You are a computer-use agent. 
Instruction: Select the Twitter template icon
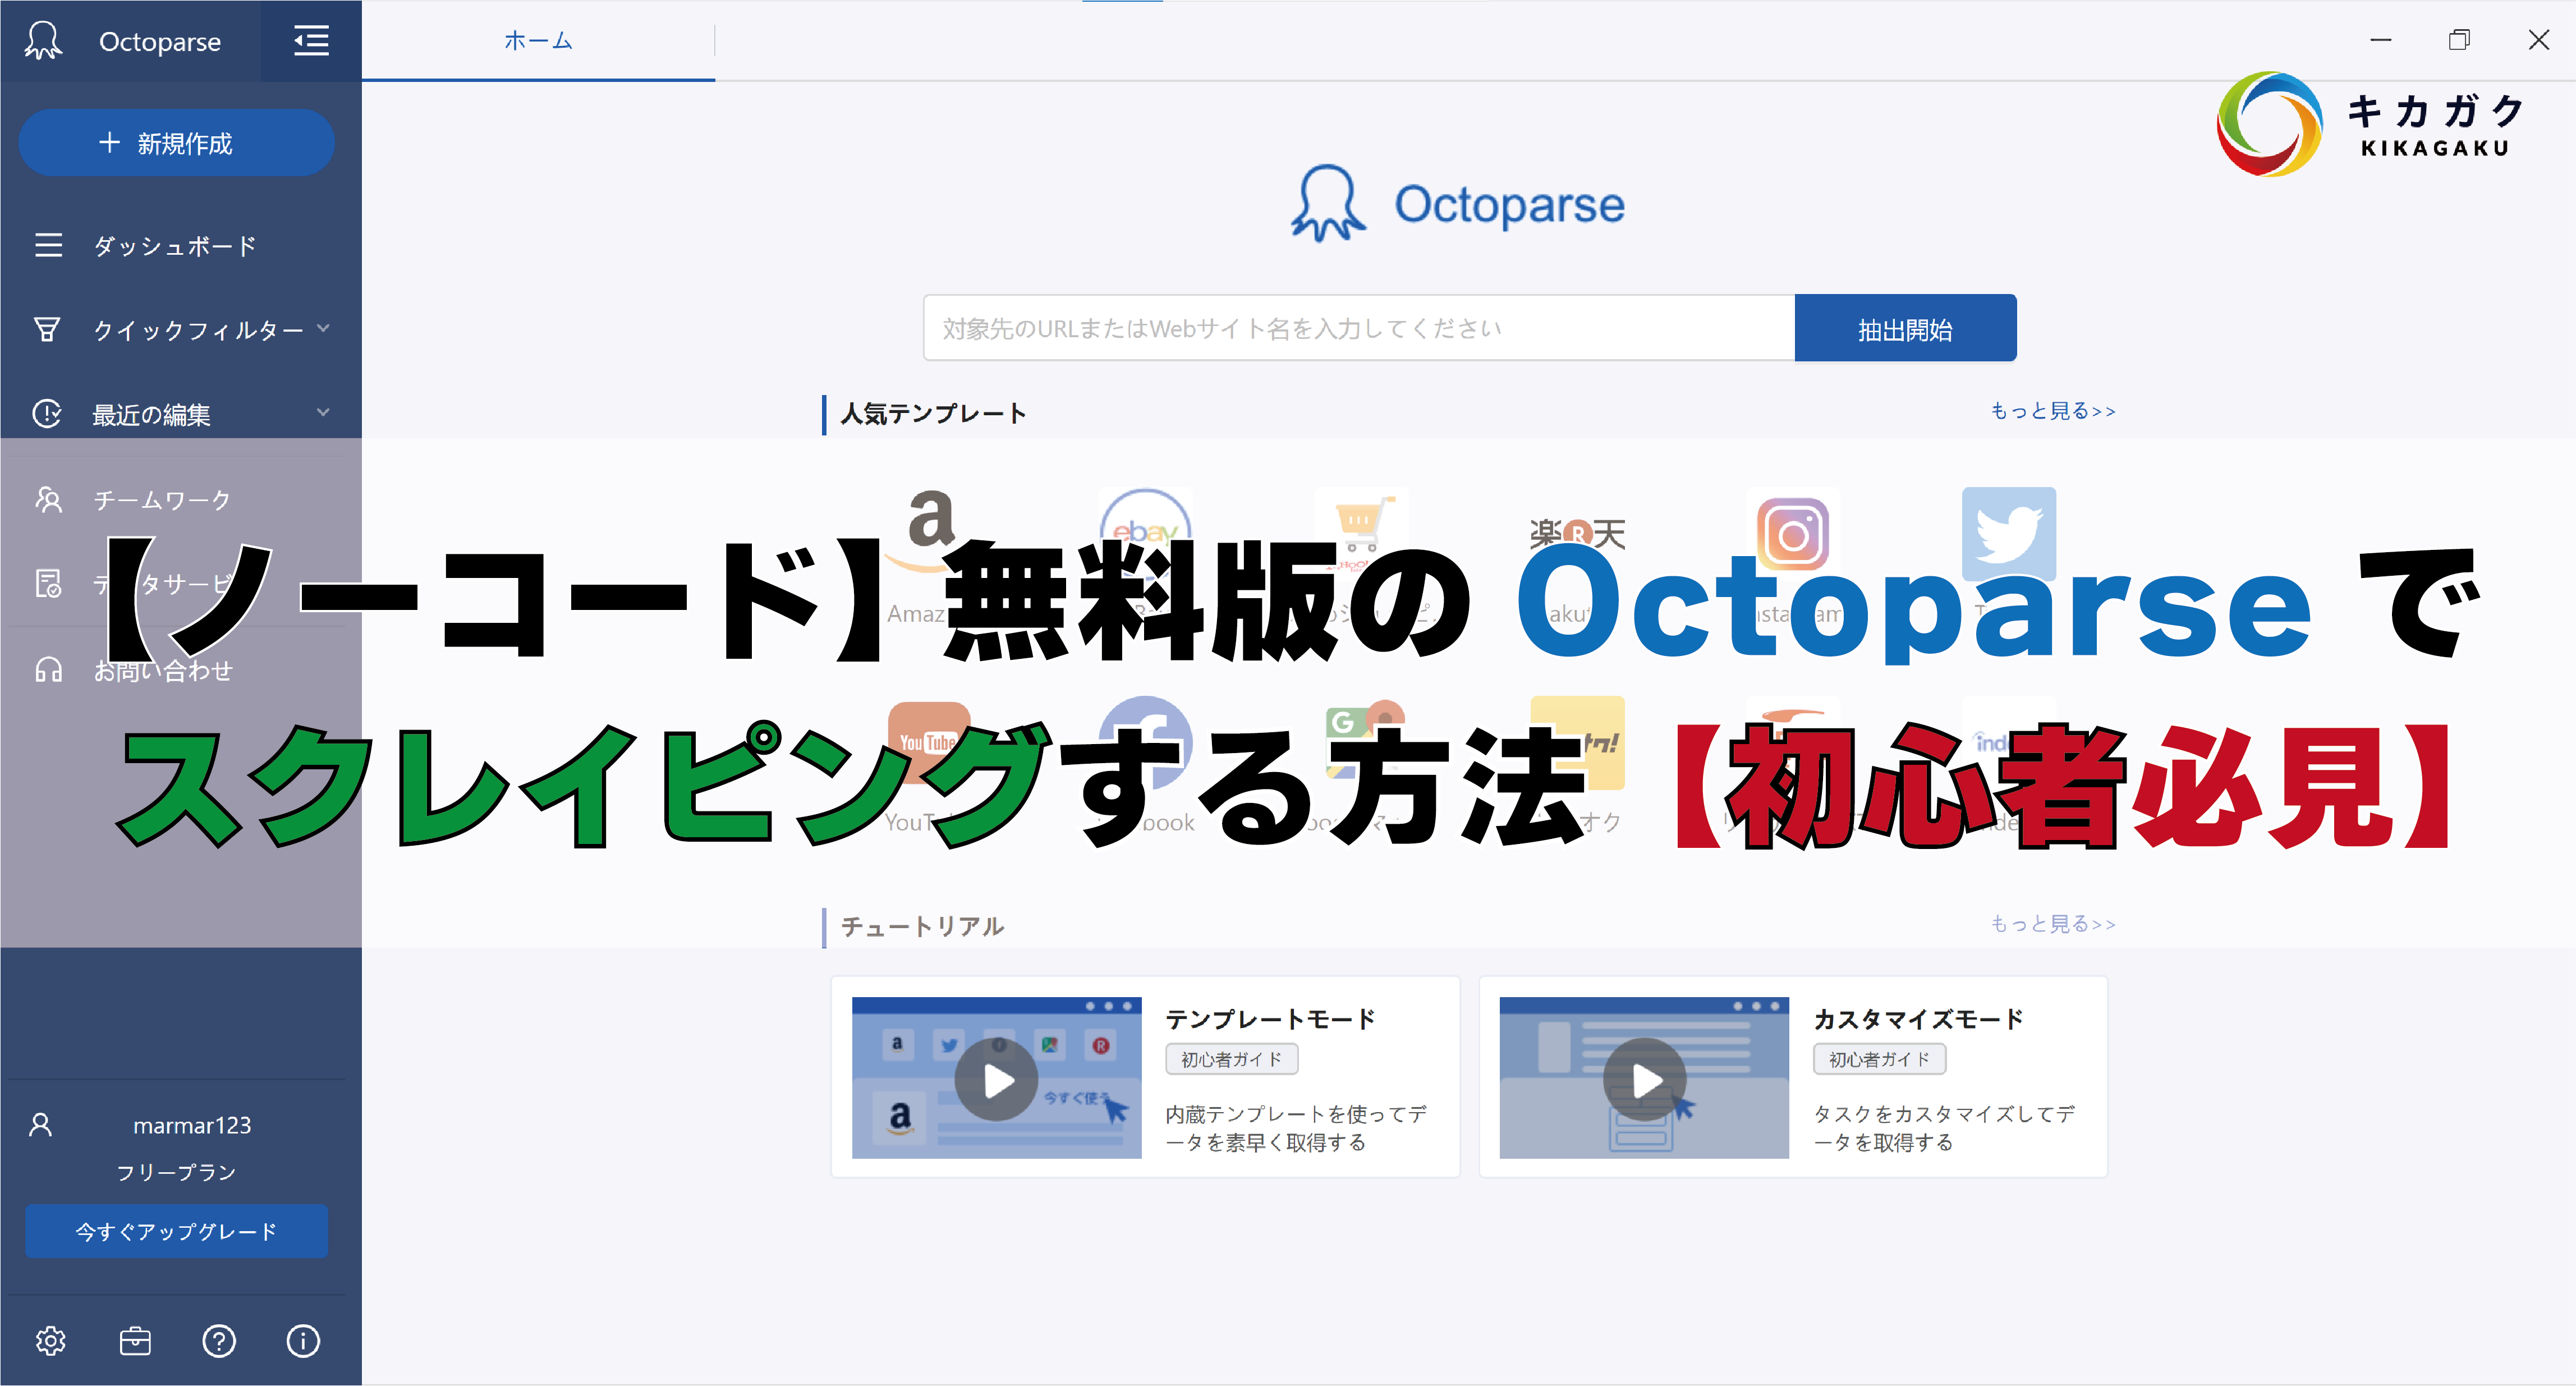pyautogui.click(x=2009, y=534)
